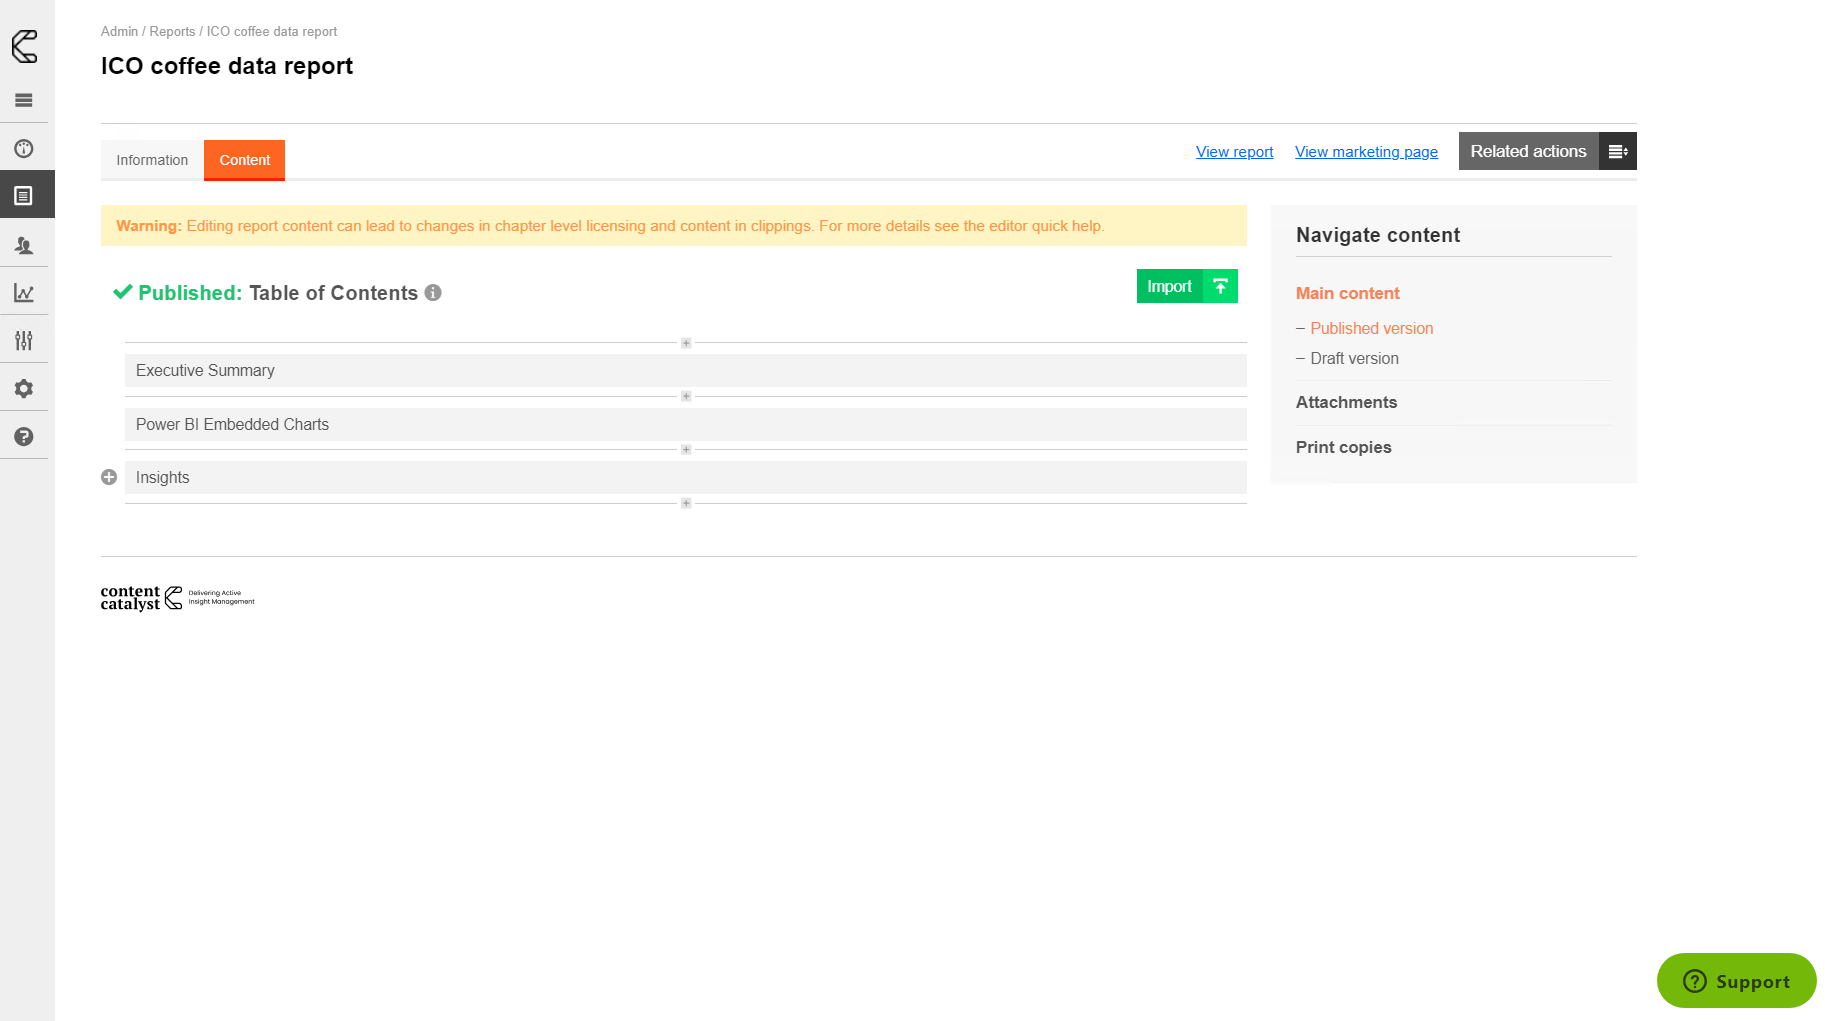Open the hamburger menu in the sidebar

pos(25,100)
